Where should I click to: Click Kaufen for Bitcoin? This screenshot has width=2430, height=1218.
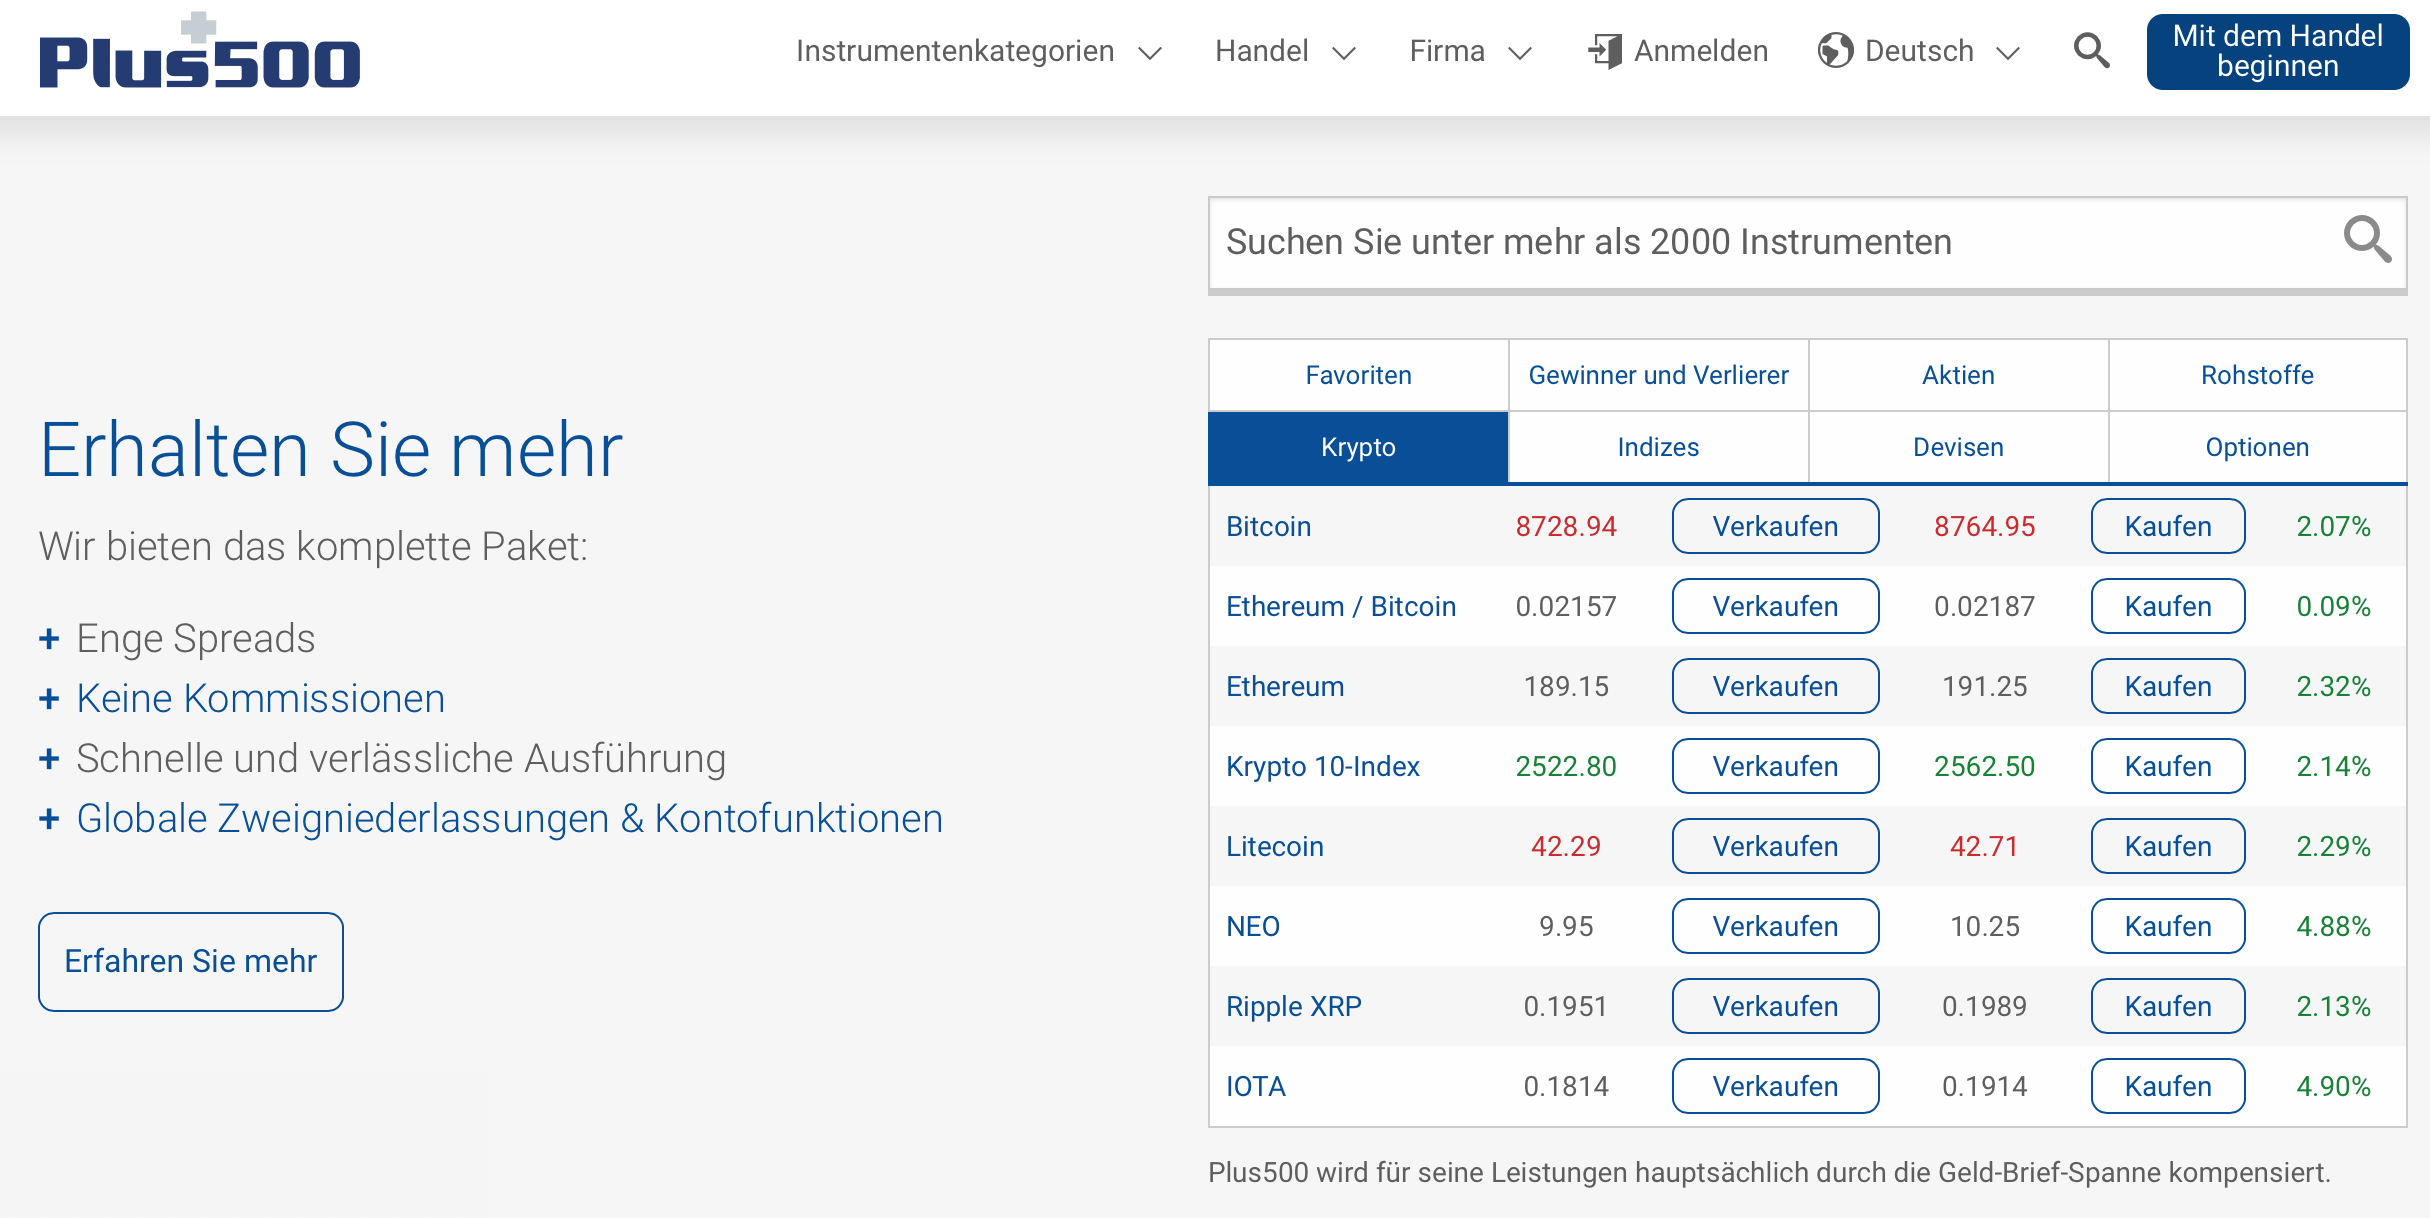pyautogui.click(x=2168, y=526)
